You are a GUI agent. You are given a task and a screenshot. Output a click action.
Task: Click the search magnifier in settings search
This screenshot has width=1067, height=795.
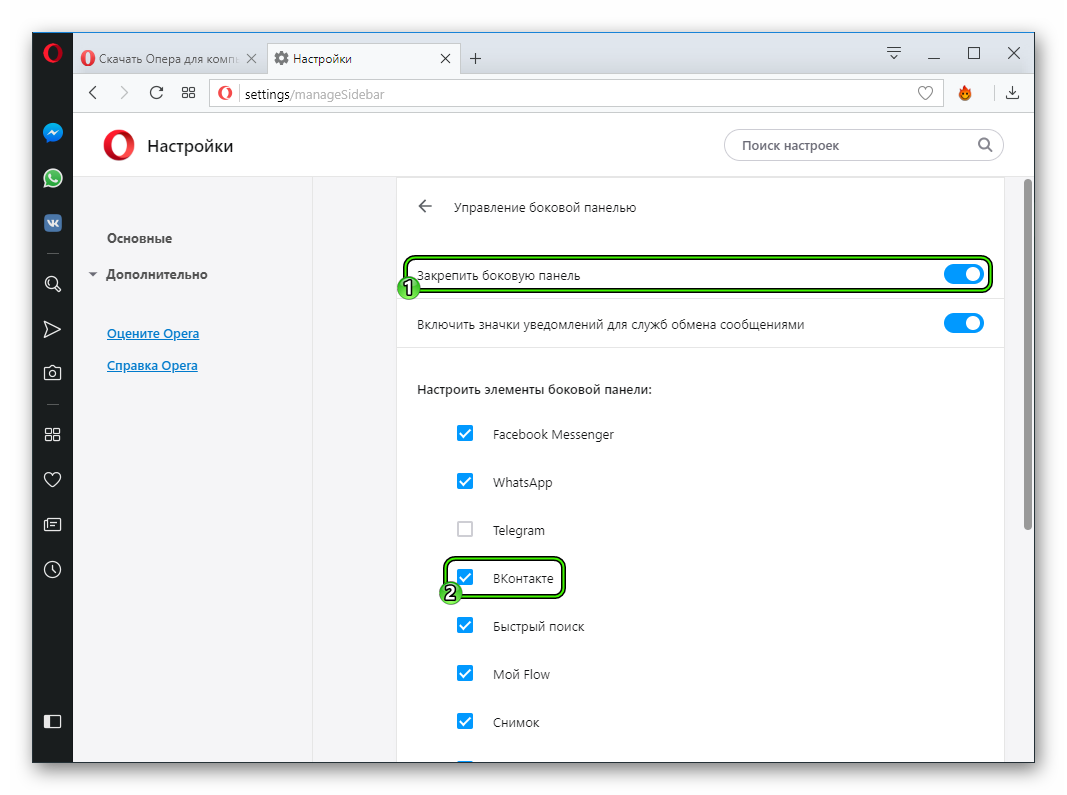click(985, 145)
